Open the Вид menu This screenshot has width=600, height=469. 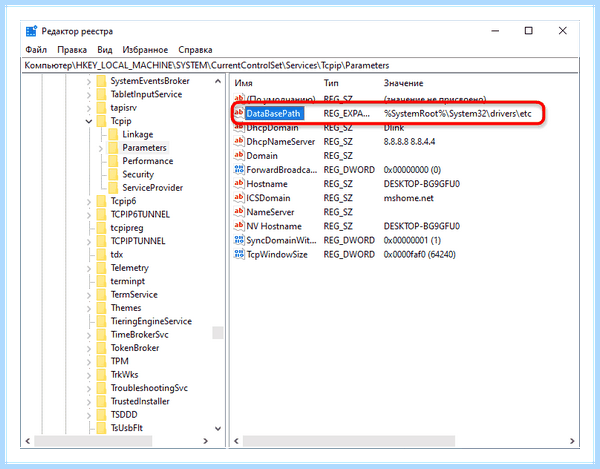104,50
